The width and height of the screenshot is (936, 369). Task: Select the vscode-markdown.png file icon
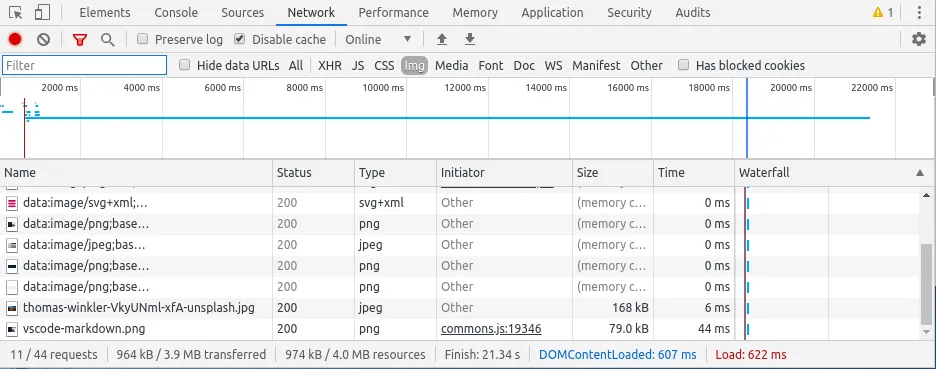12,329
